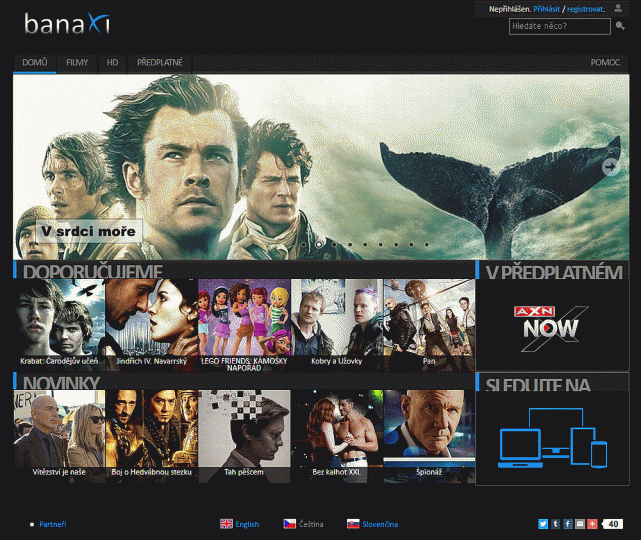Viewport: 641px width, 540px height.
Task: Click the Sledujte na heading
Action: 538,384
